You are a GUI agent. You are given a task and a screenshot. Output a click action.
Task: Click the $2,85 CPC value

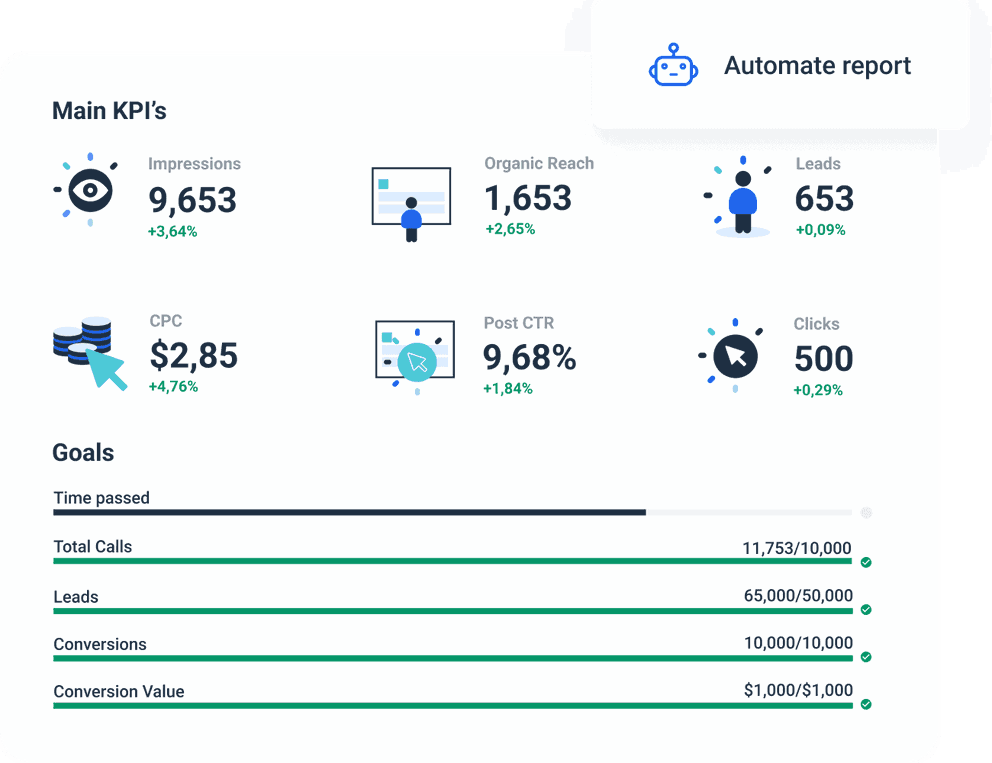click(x=195, y=357)
